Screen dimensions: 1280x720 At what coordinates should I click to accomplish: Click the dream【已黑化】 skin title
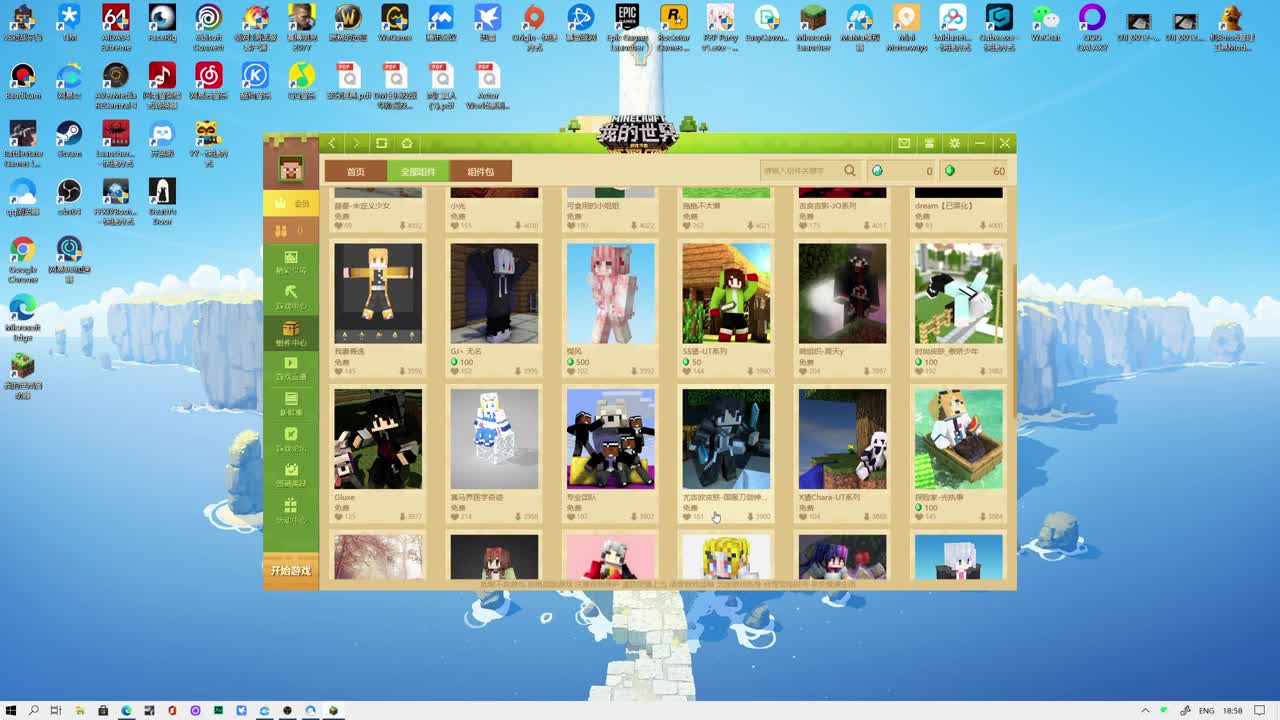click(x=944, y=206)
